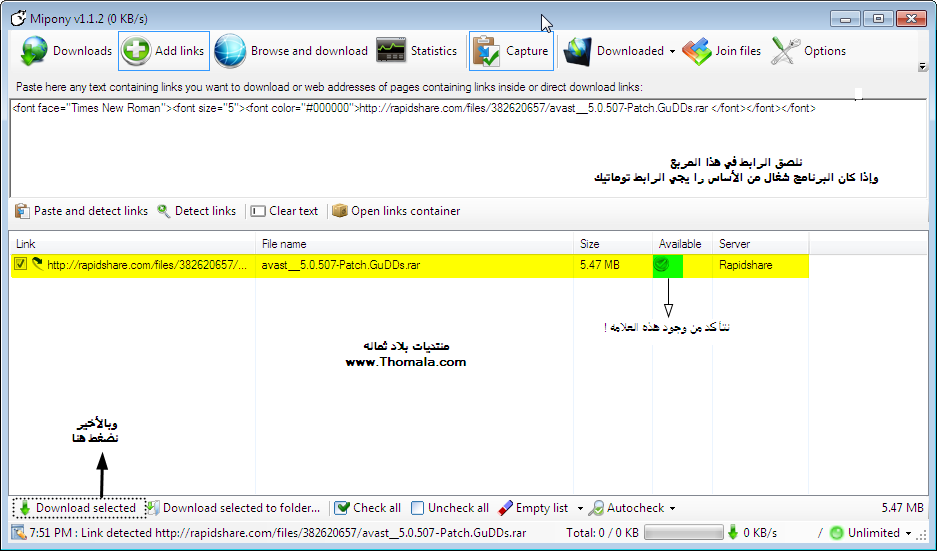Expand the Autocheck dropdown arrow
This screenshot has width=937, height=551.
pos(672,509)
